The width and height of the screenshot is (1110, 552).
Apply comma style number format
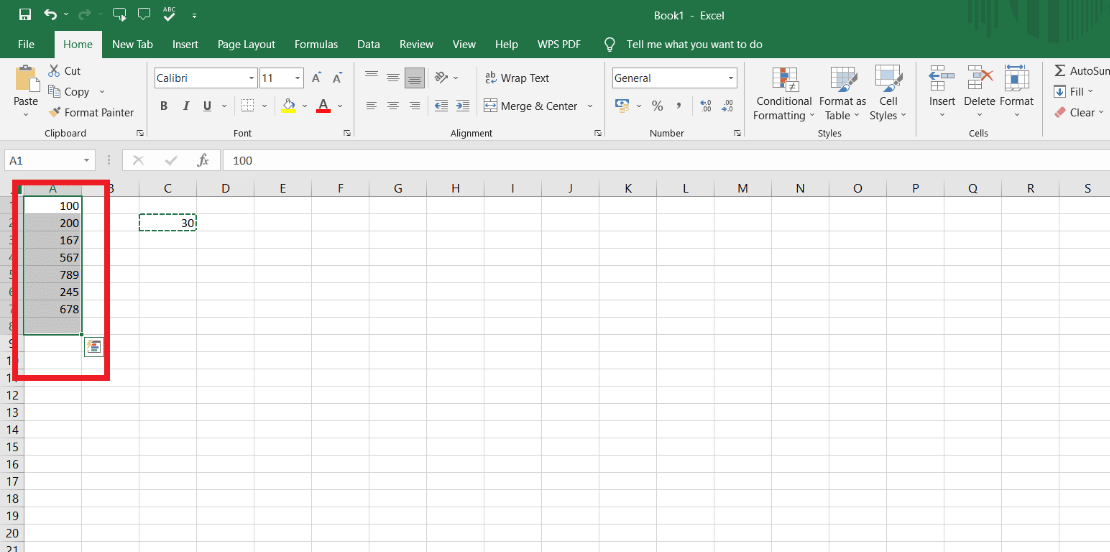coord(678,106)
